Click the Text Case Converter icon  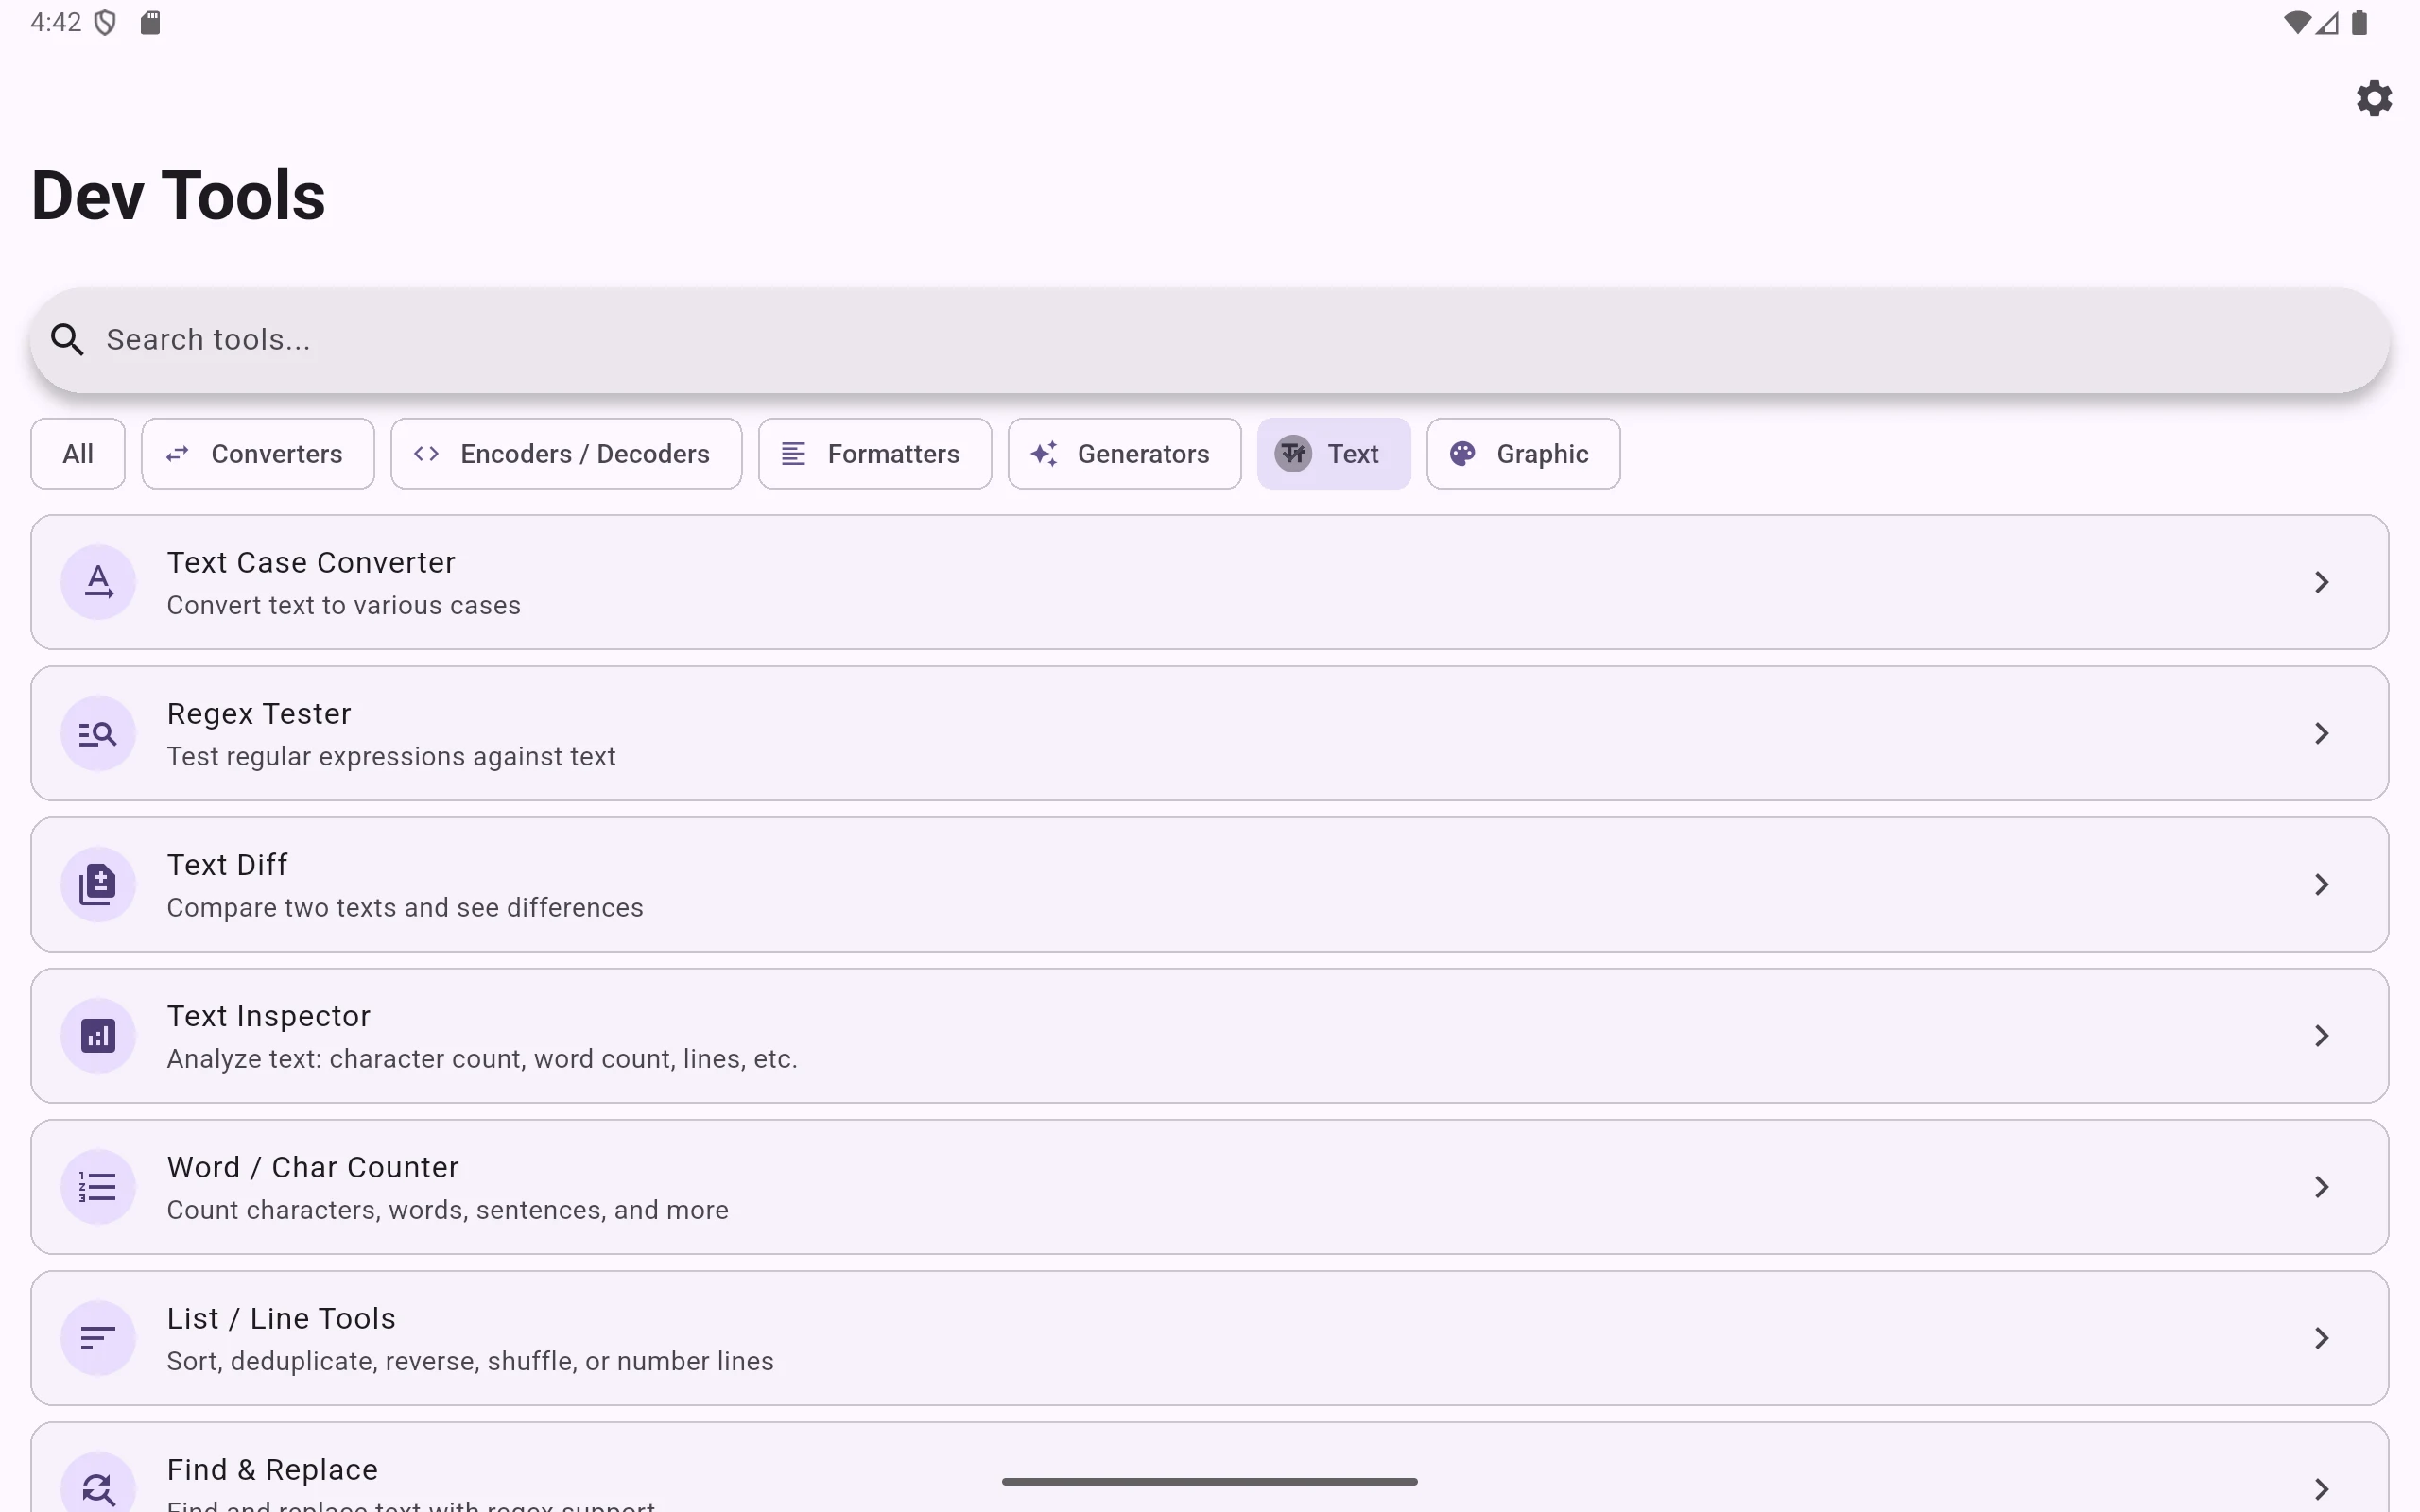98,582
